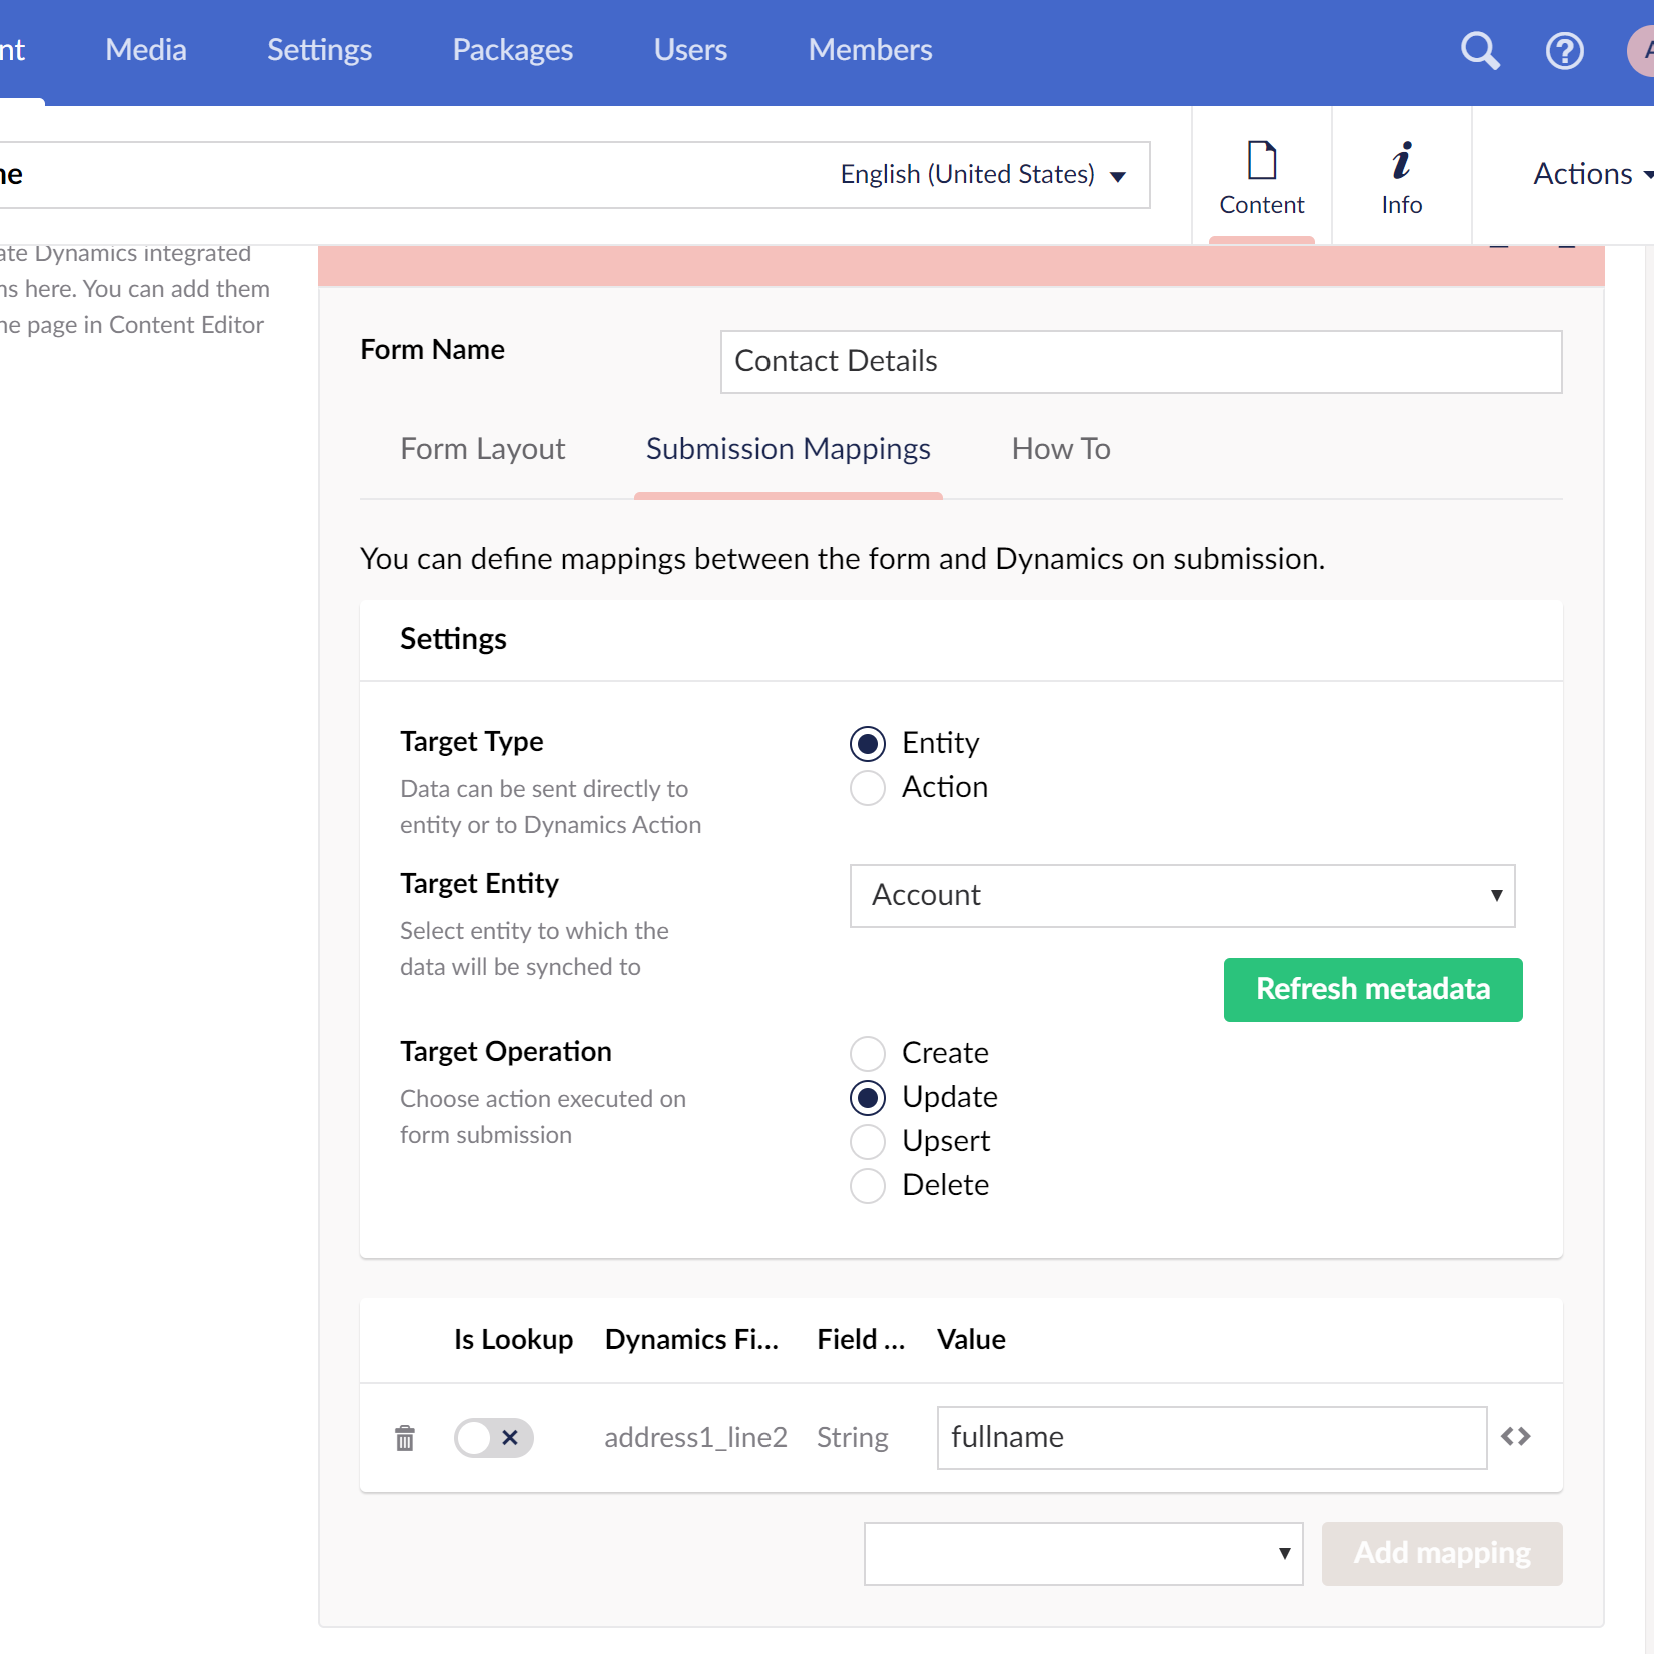Click the Field ... column header
Image resolution: width=1654 pixels, height=1654 pixels.
coord(861,1340)
